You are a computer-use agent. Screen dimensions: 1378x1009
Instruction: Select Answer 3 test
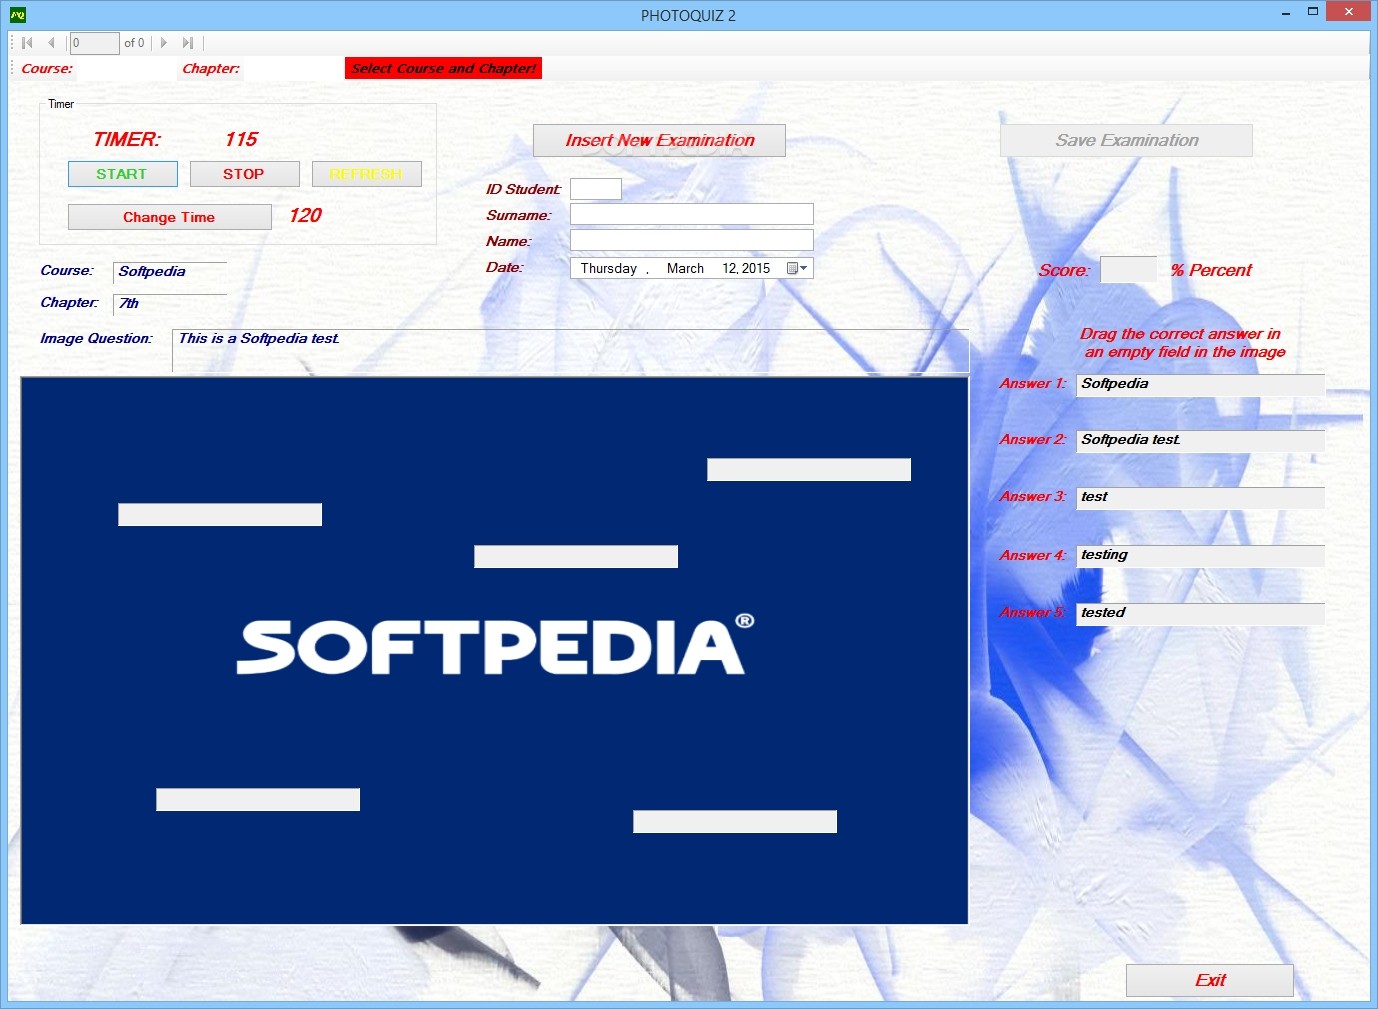1200,498
